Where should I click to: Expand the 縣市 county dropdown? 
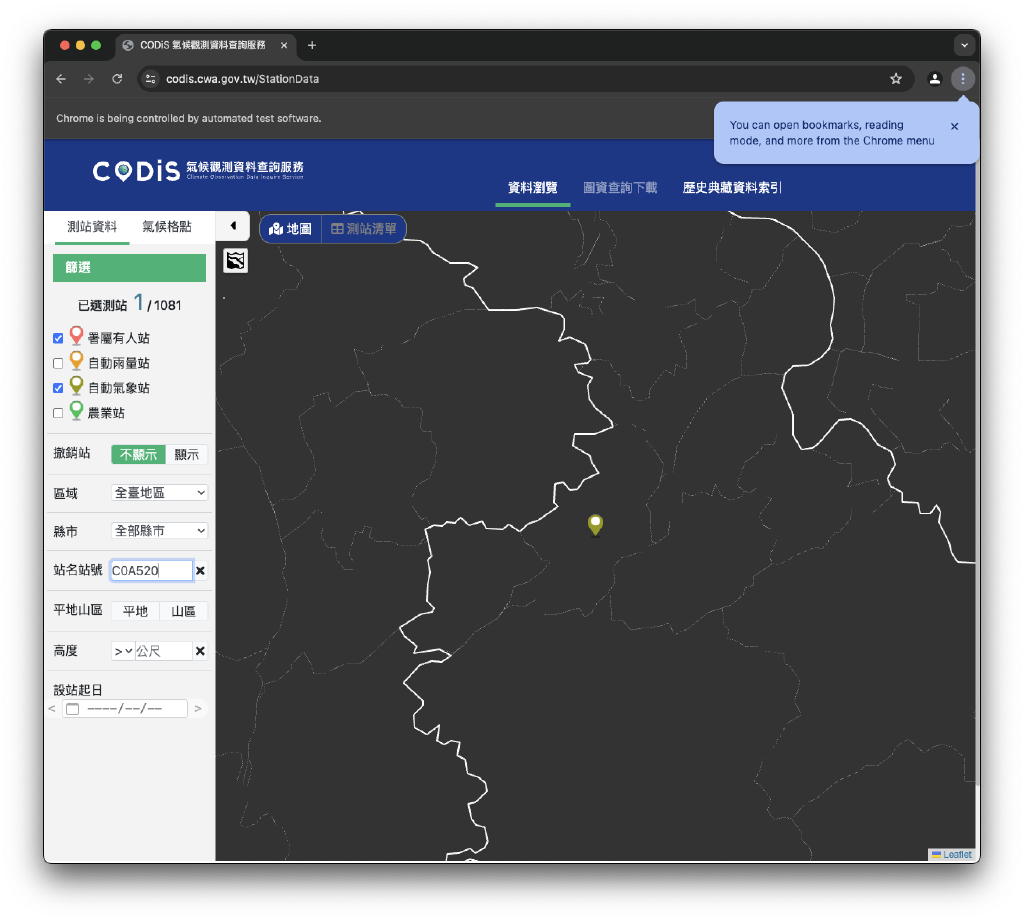click(x=159, y=531)
